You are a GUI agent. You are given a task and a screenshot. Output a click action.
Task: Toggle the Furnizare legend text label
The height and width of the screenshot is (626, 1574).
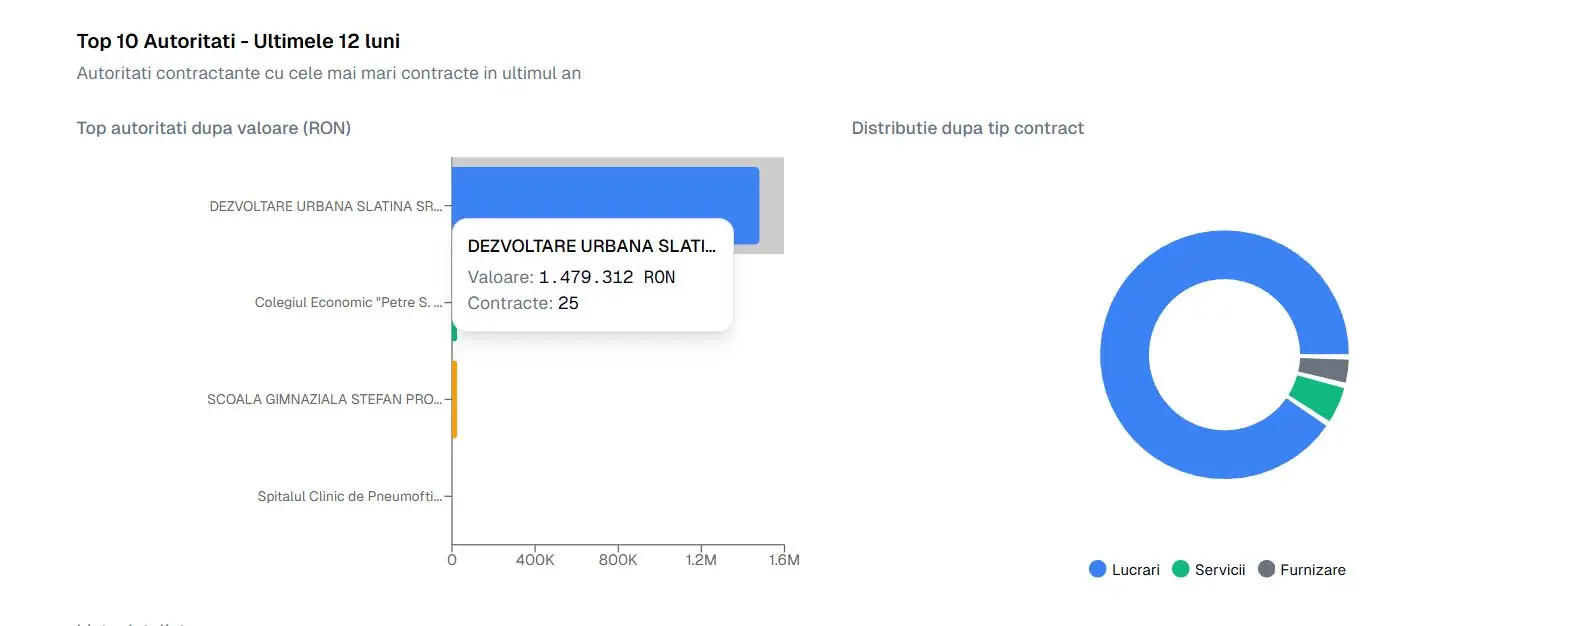point(1312,570)
